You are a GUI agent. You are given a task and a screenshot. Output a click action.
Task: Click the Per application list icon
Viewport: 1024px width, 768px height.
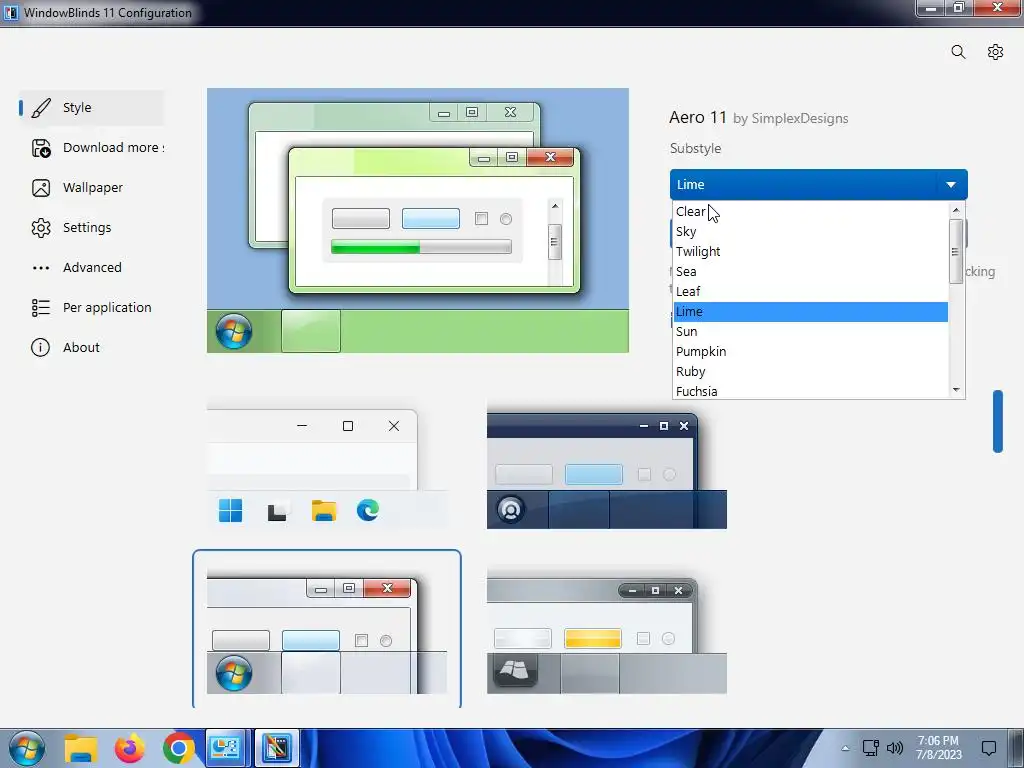(41, 308)
